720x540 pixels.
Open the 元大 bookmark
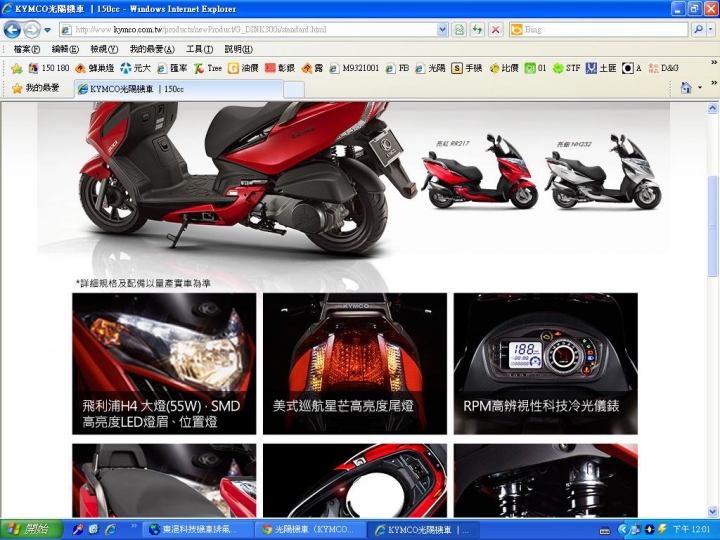click(135, 68)
